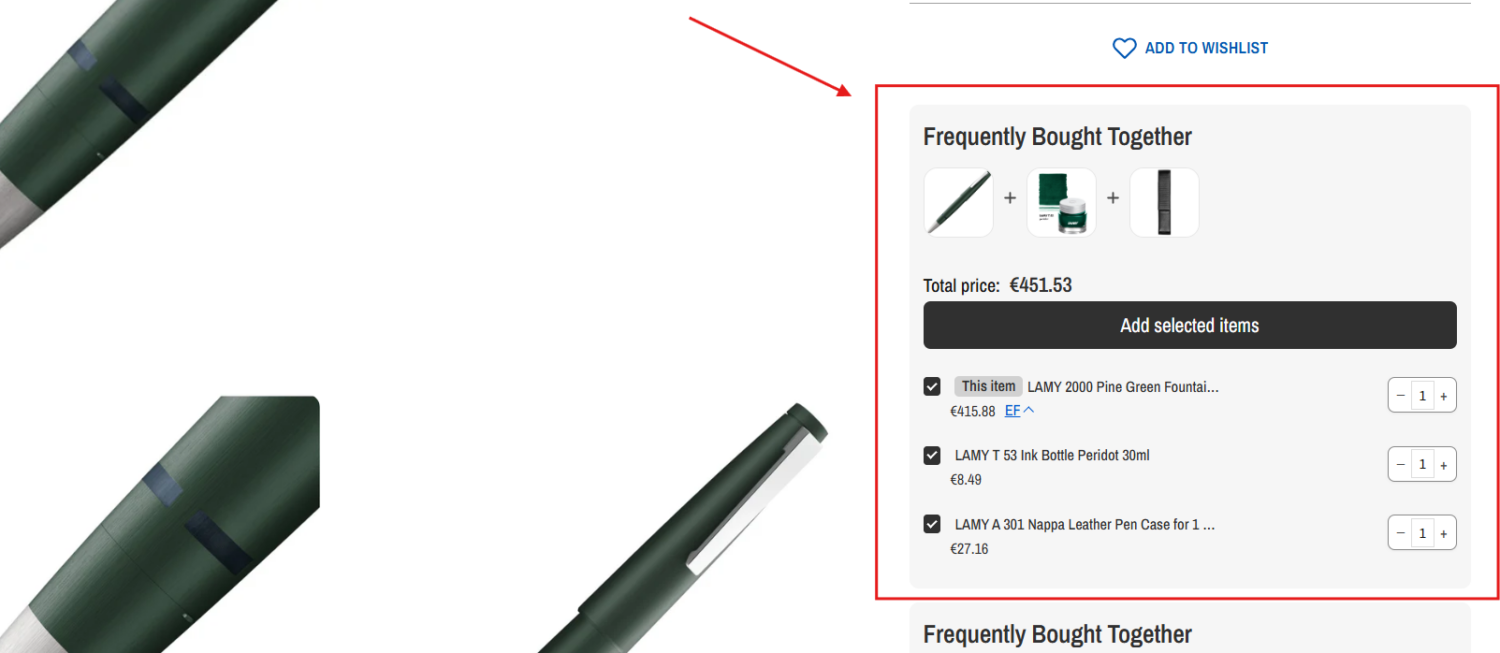Decrease quantity of Nappa leather pen case

[1401, 533]
